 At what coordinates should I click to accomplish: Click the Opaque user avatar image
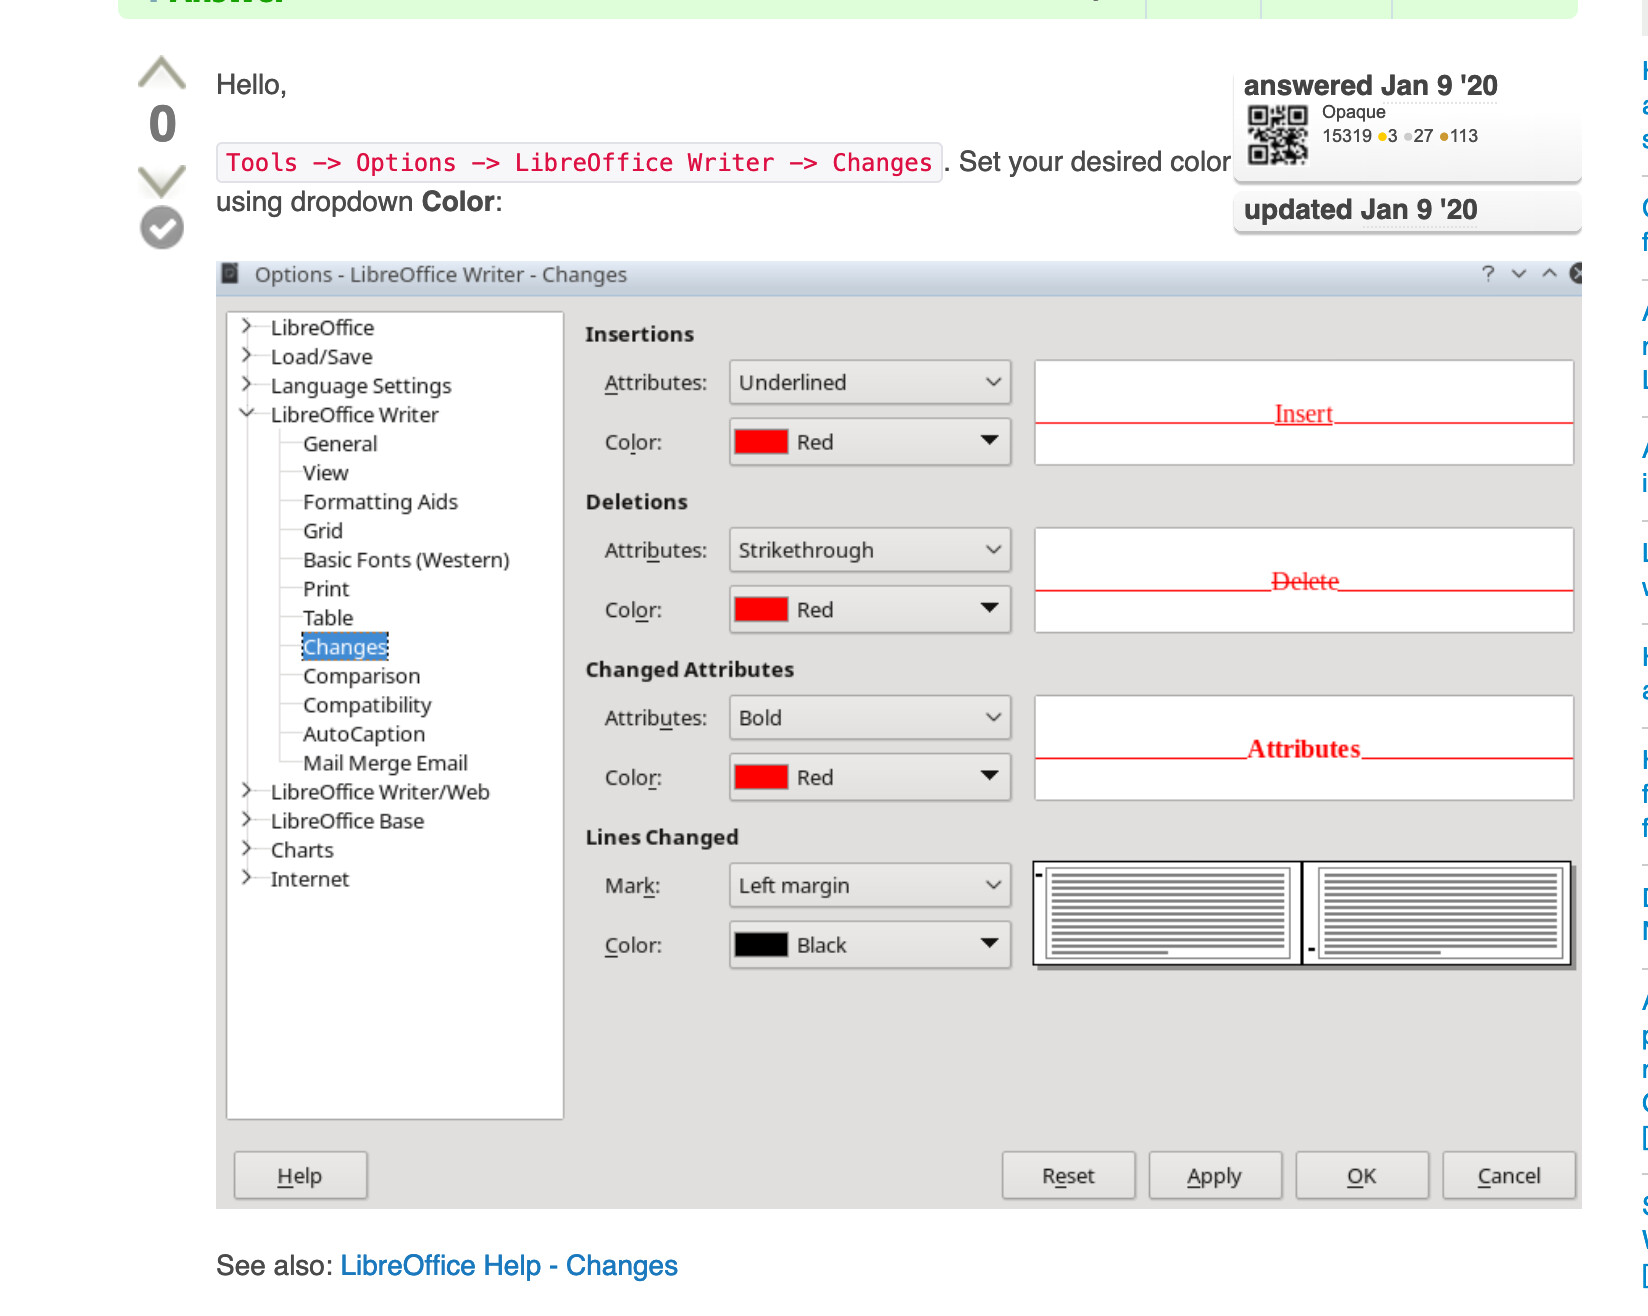(1277, 135)
